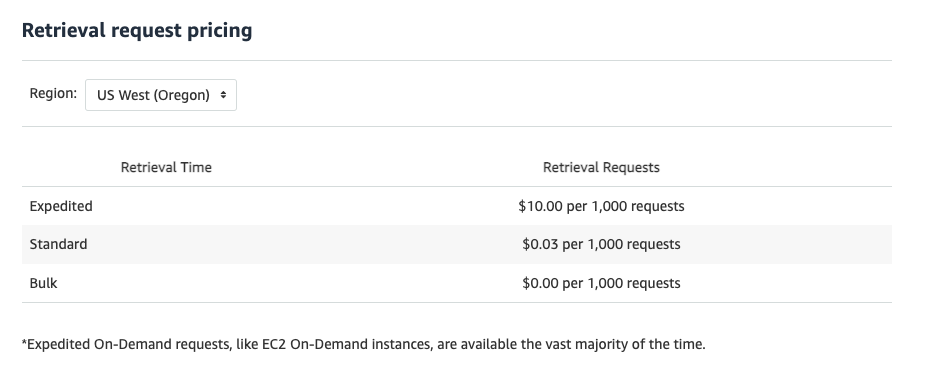The image size is (926, 384).
Task: Click the $0.03 per 1,000 requests price
Action: pyautogui.click(x=601, y=245)
